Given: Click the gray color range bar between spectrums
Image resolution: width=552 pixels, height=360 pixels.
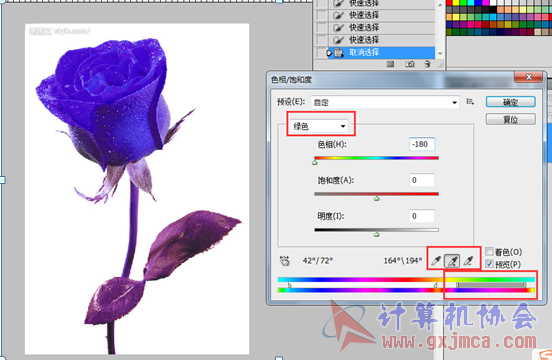Looking at the screenshot, I should tap(491, 285).
